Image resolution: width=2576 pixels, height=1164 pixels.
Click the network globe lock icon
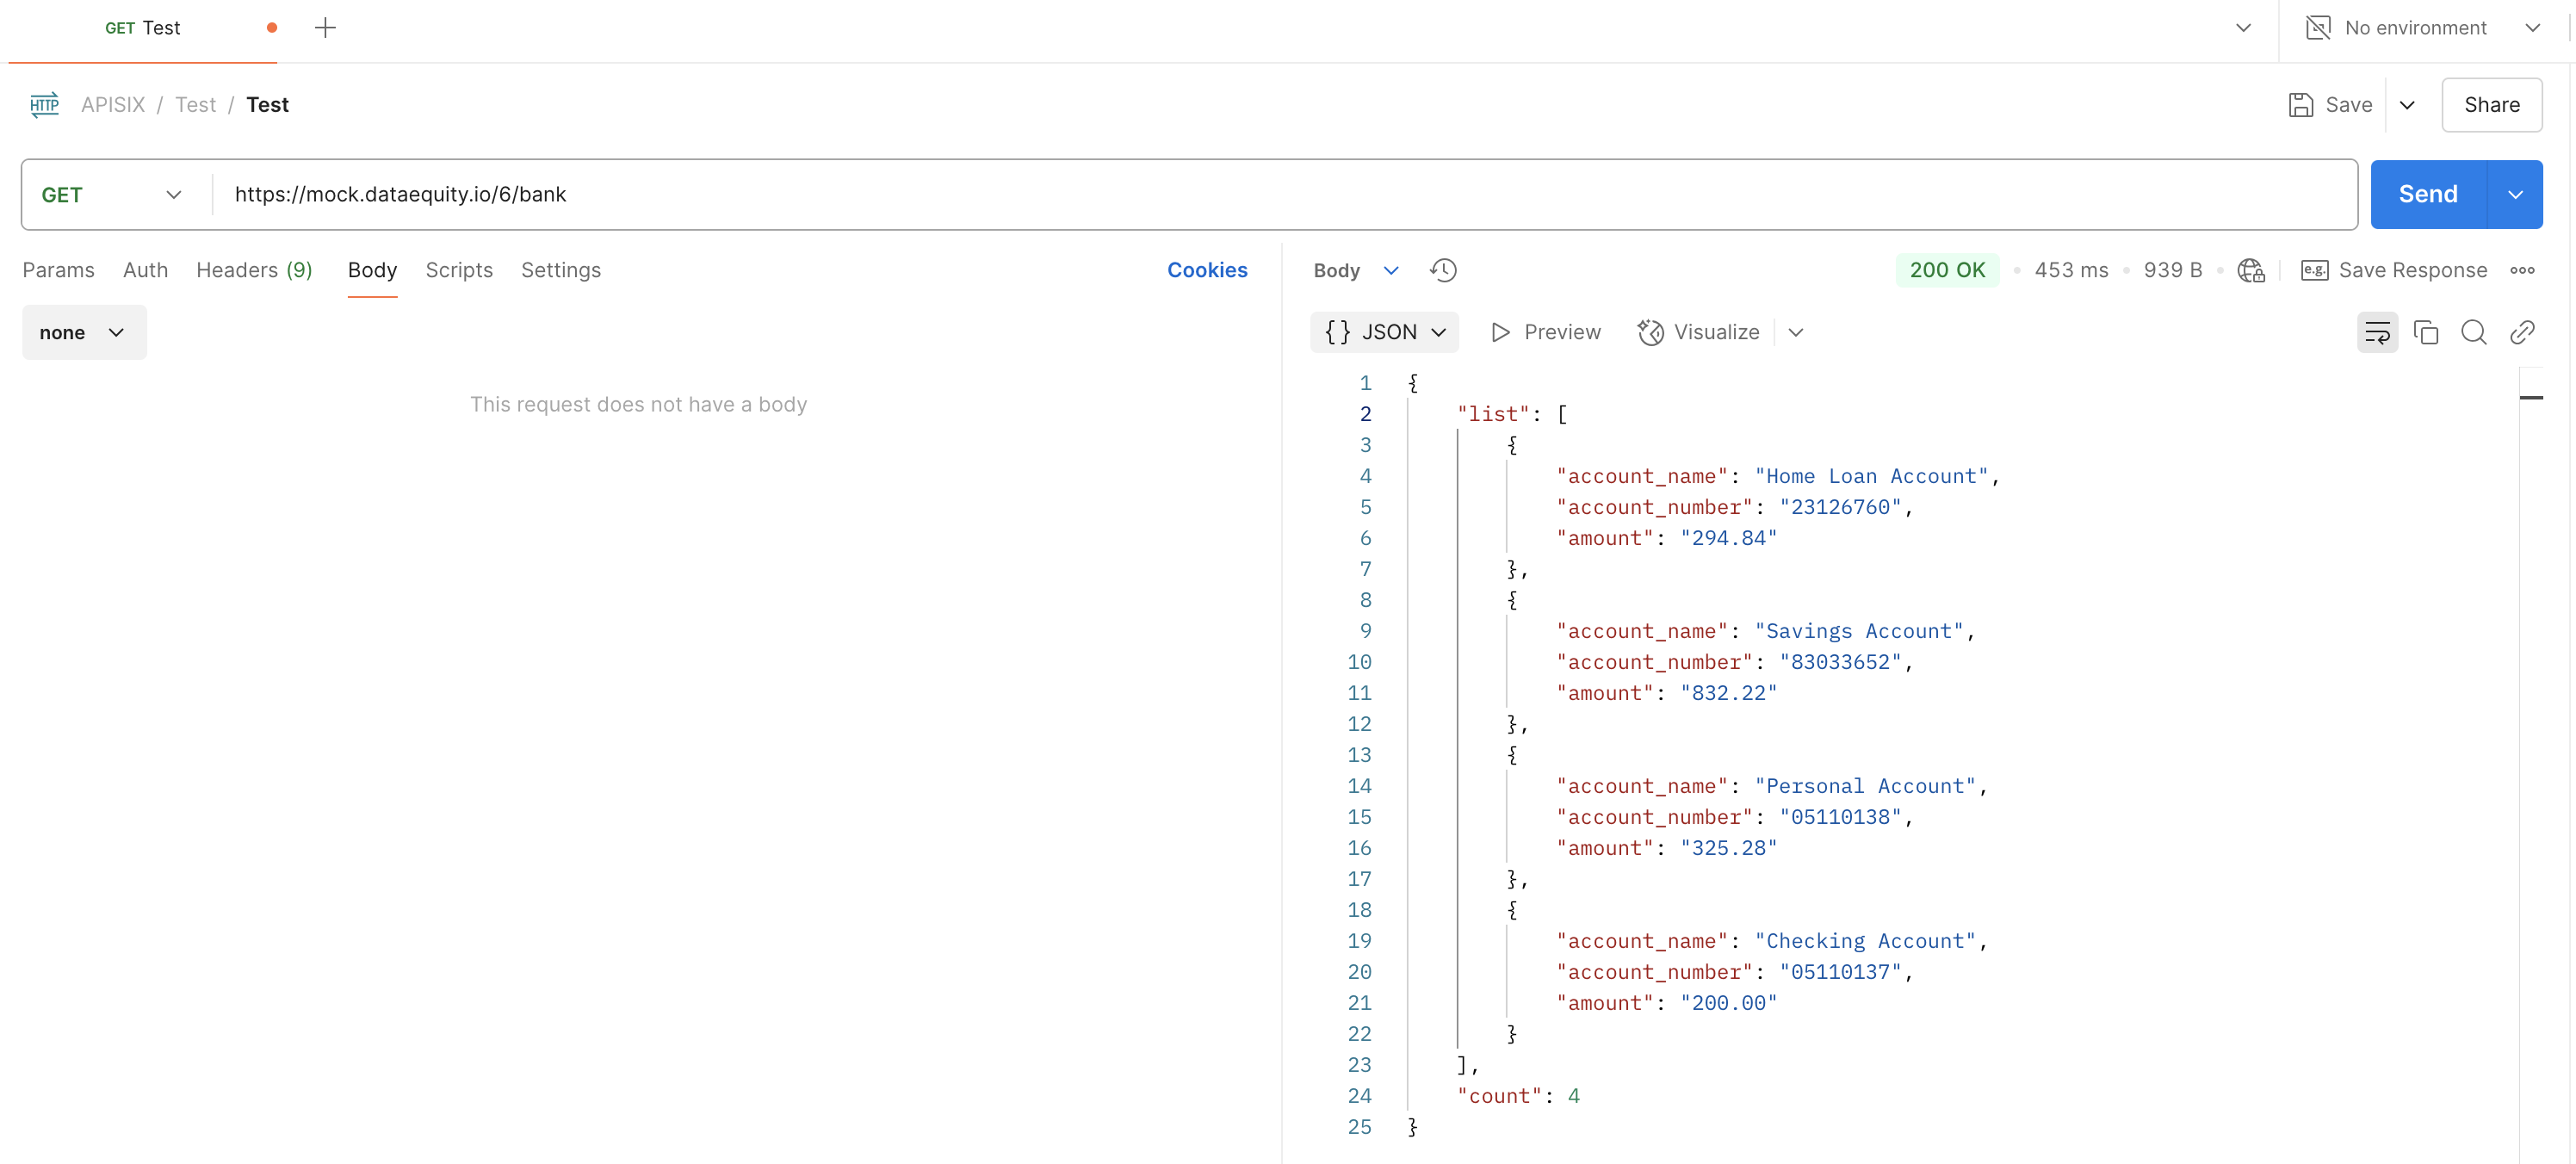pyautogui.click(x=2250, y=270)
